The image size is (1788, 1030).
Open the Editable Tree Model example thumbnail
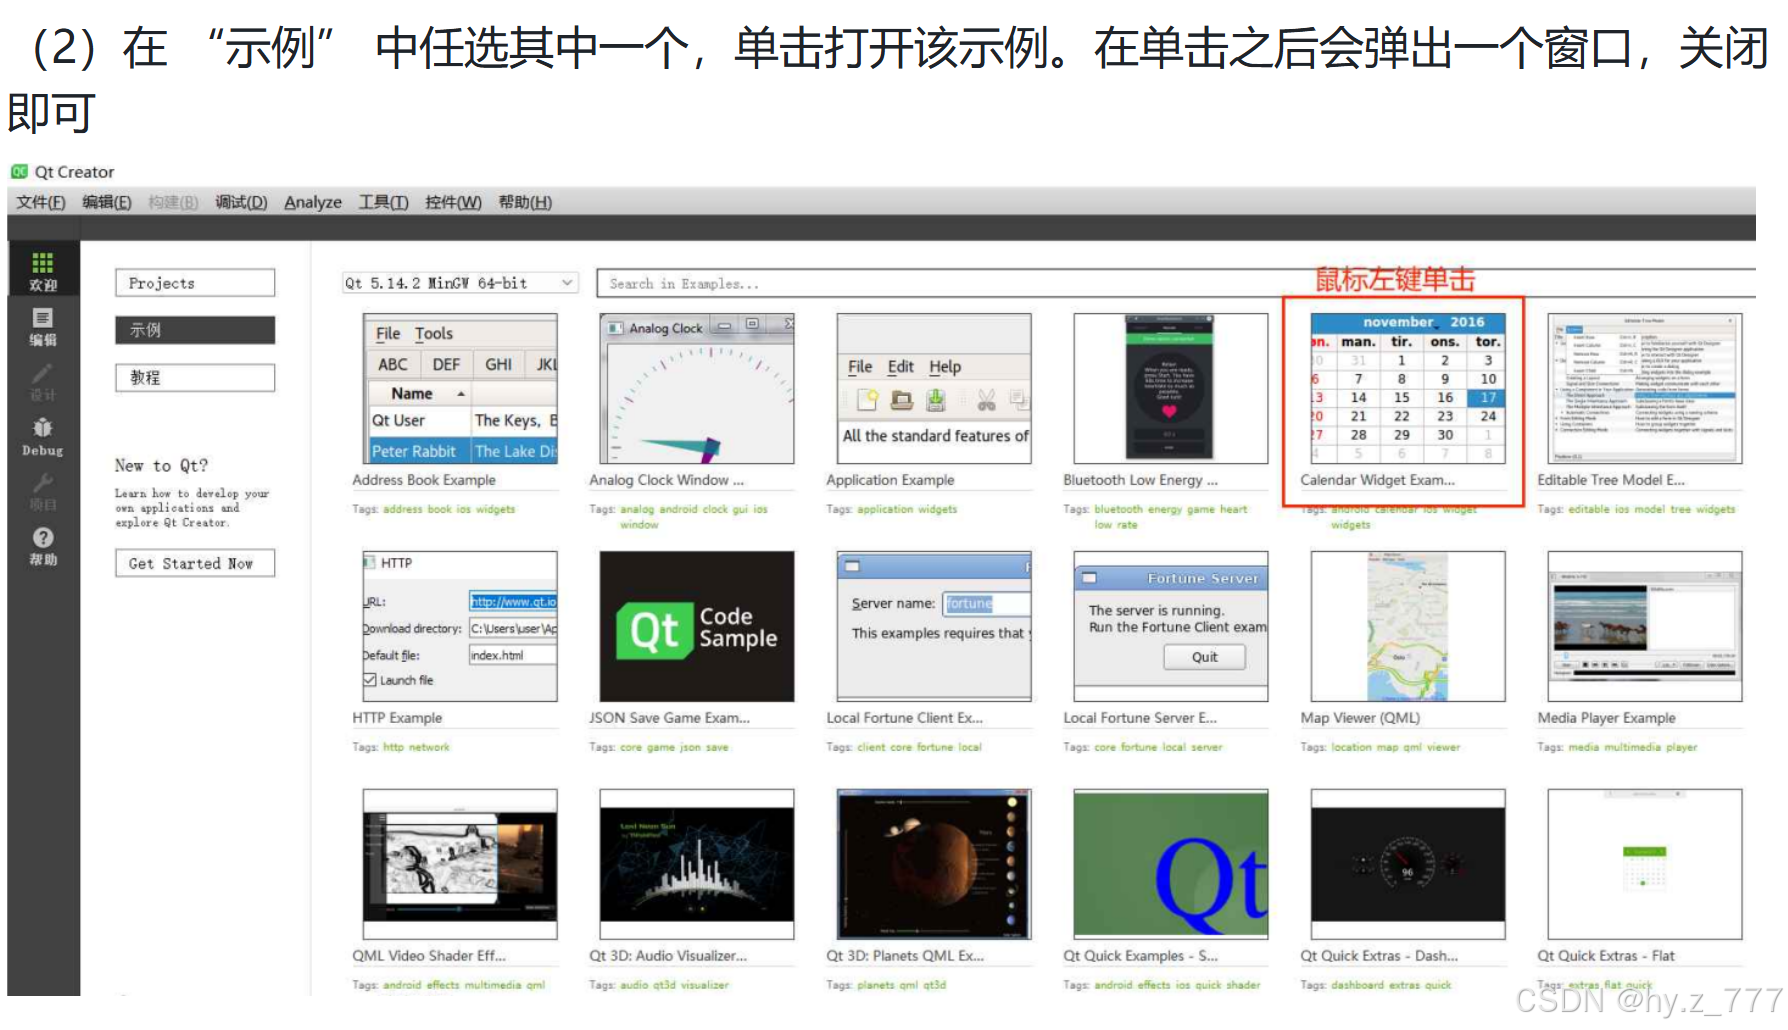pyautogui.click(x=1645, y=388)
